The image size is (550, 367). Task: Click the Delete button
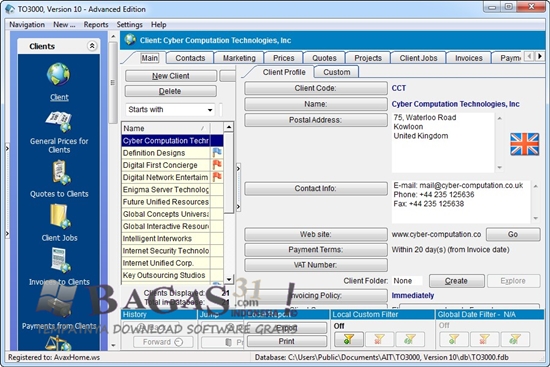point(170,91)
